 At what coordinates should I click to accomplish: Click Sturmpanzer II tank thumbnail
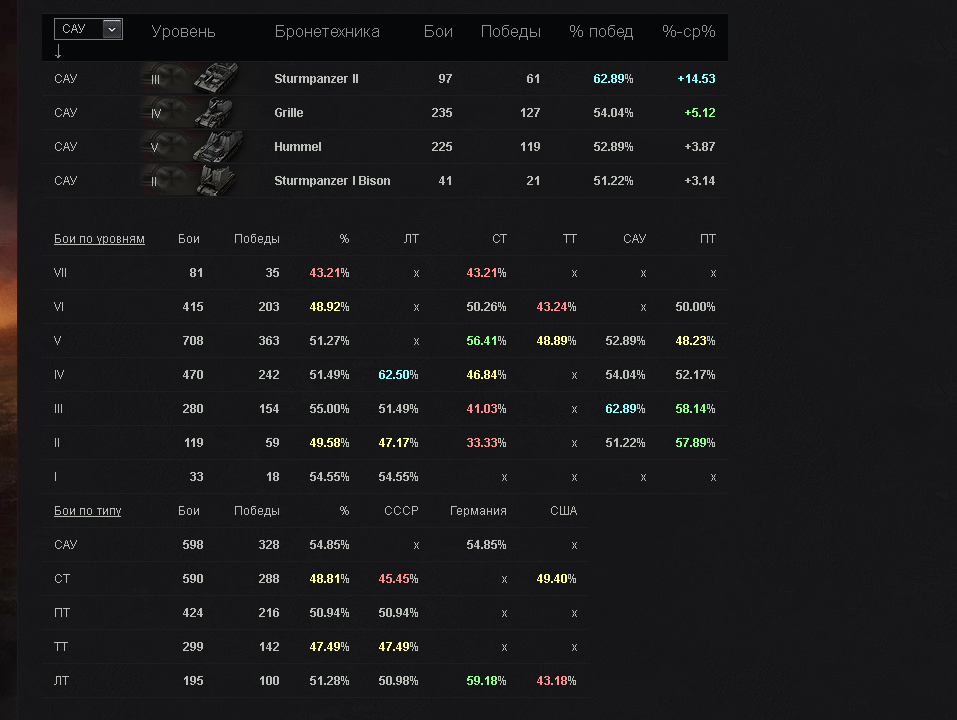pos(217,78)
